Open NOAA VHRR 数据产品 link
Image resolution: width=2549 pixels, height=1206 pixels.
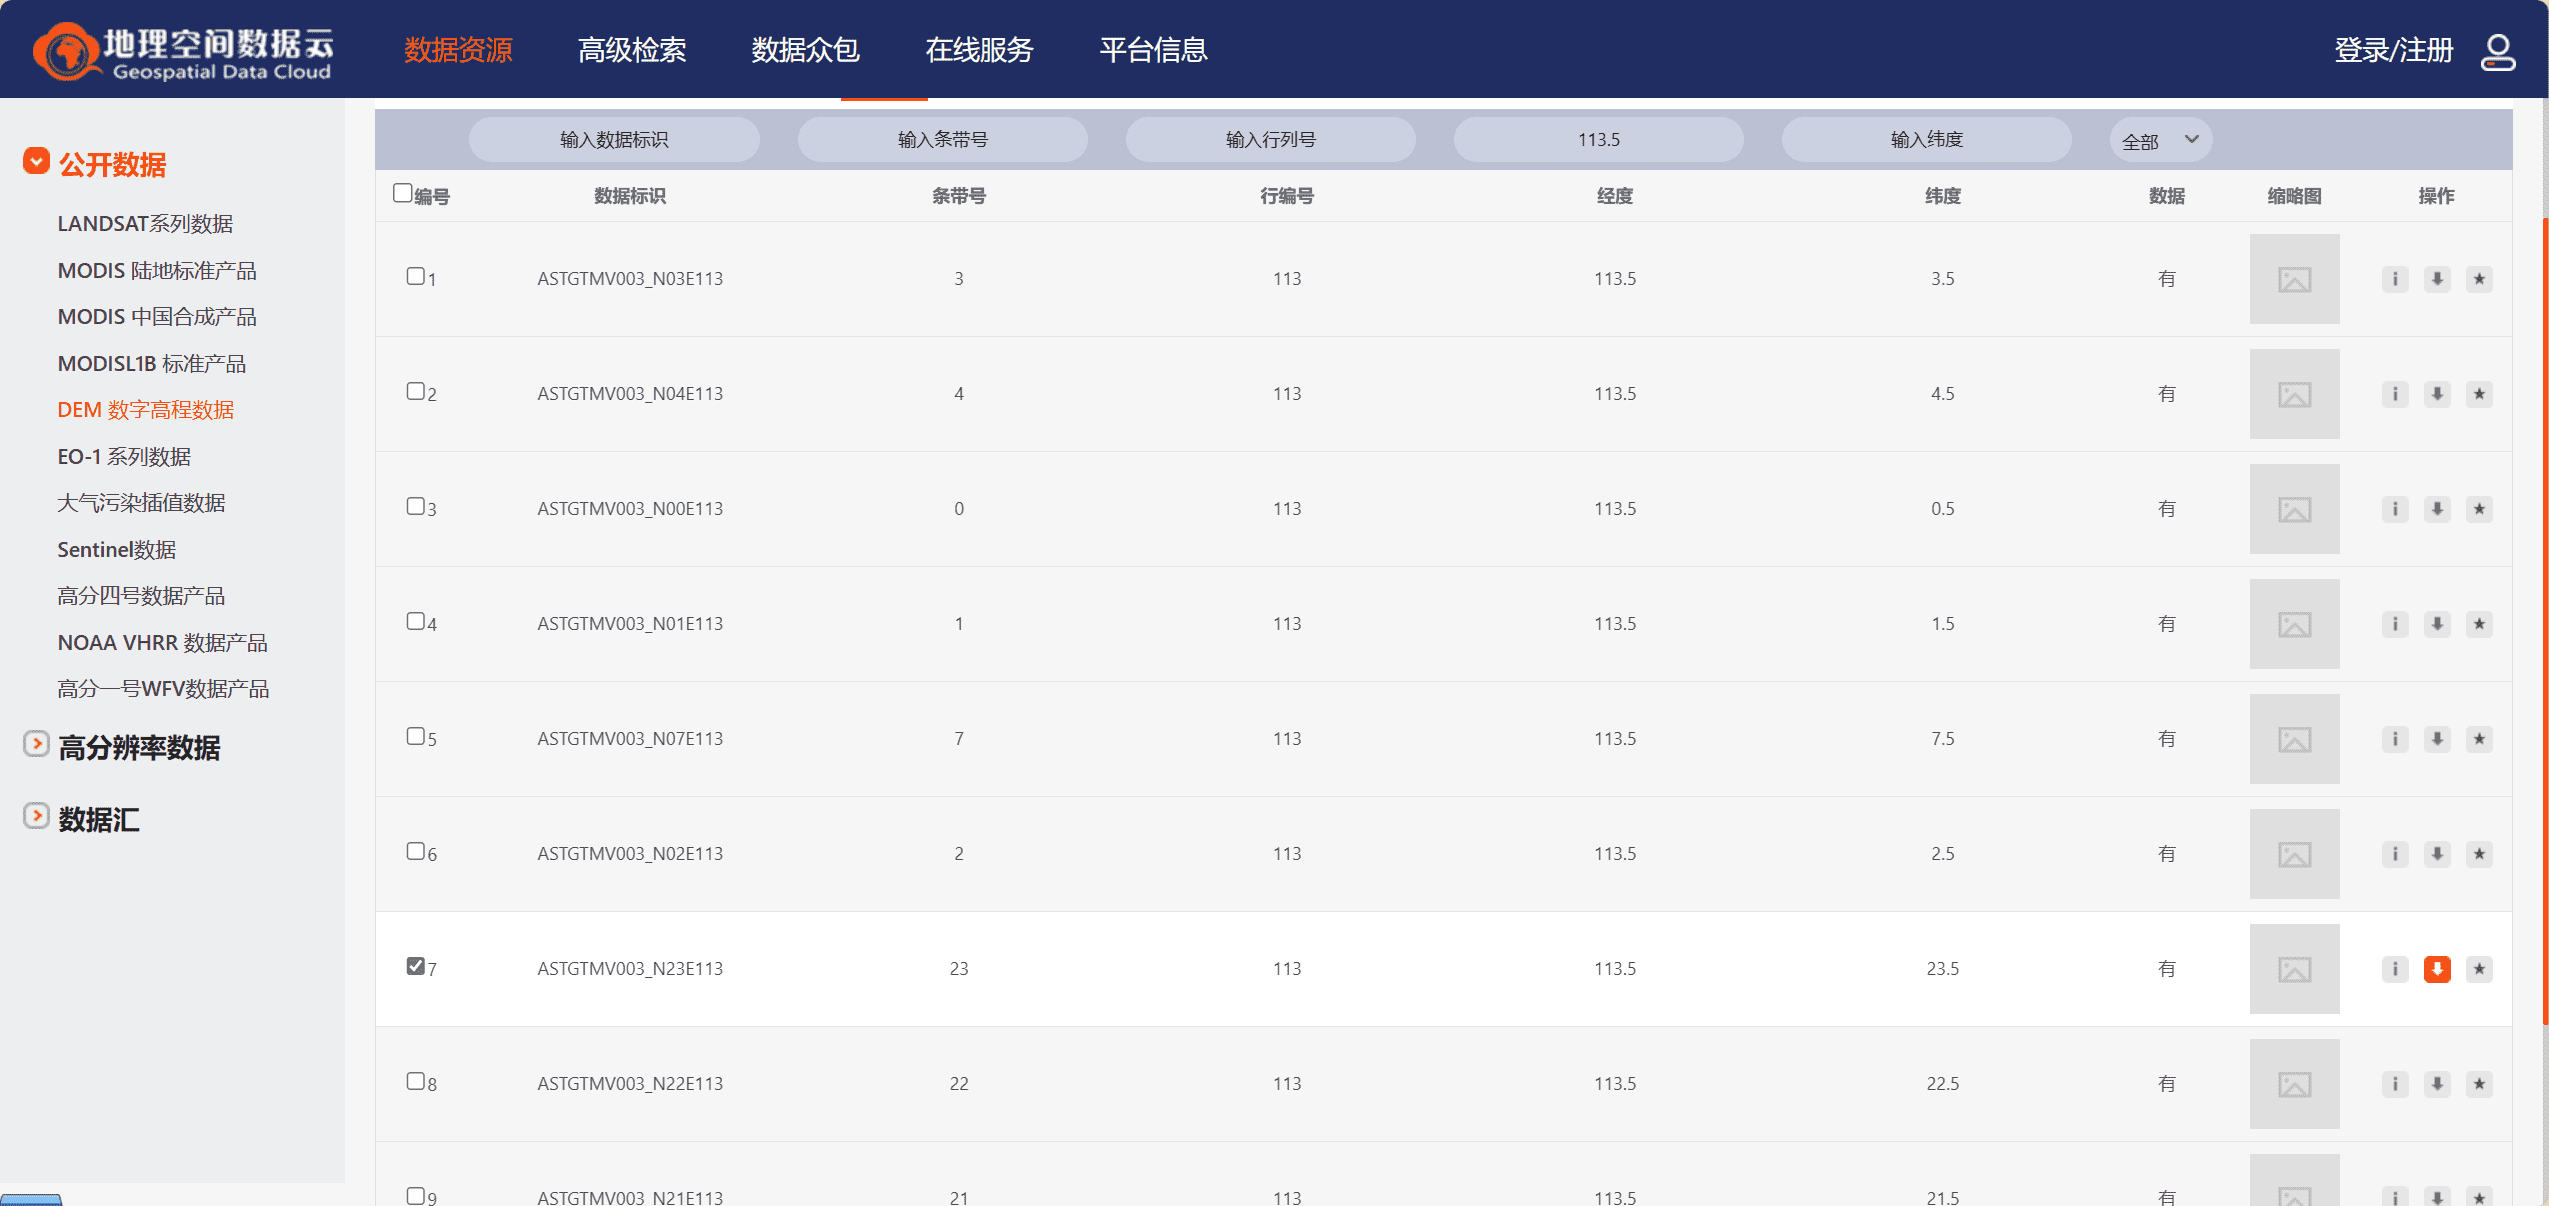162,643
